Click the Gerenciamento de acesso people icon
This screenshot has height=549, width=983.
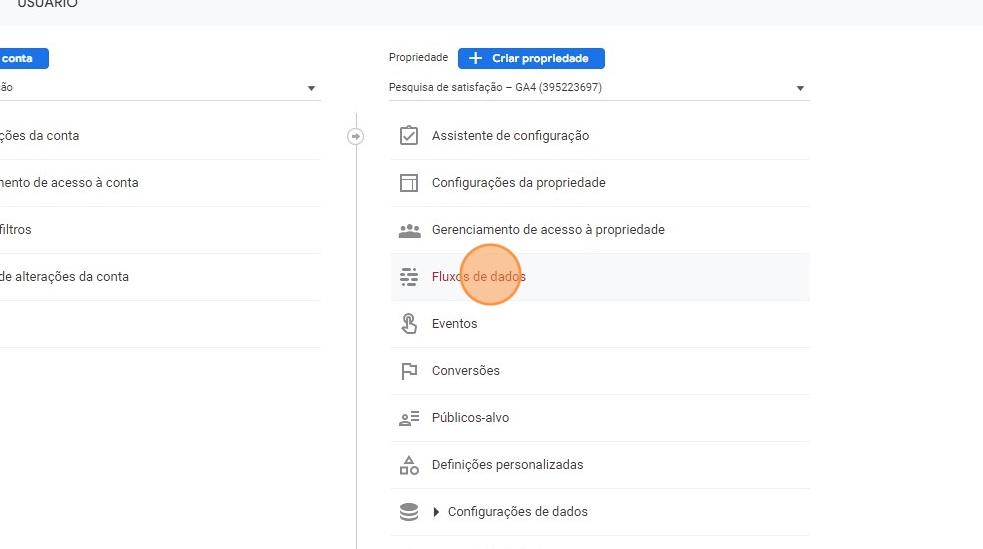coord(408,230)
